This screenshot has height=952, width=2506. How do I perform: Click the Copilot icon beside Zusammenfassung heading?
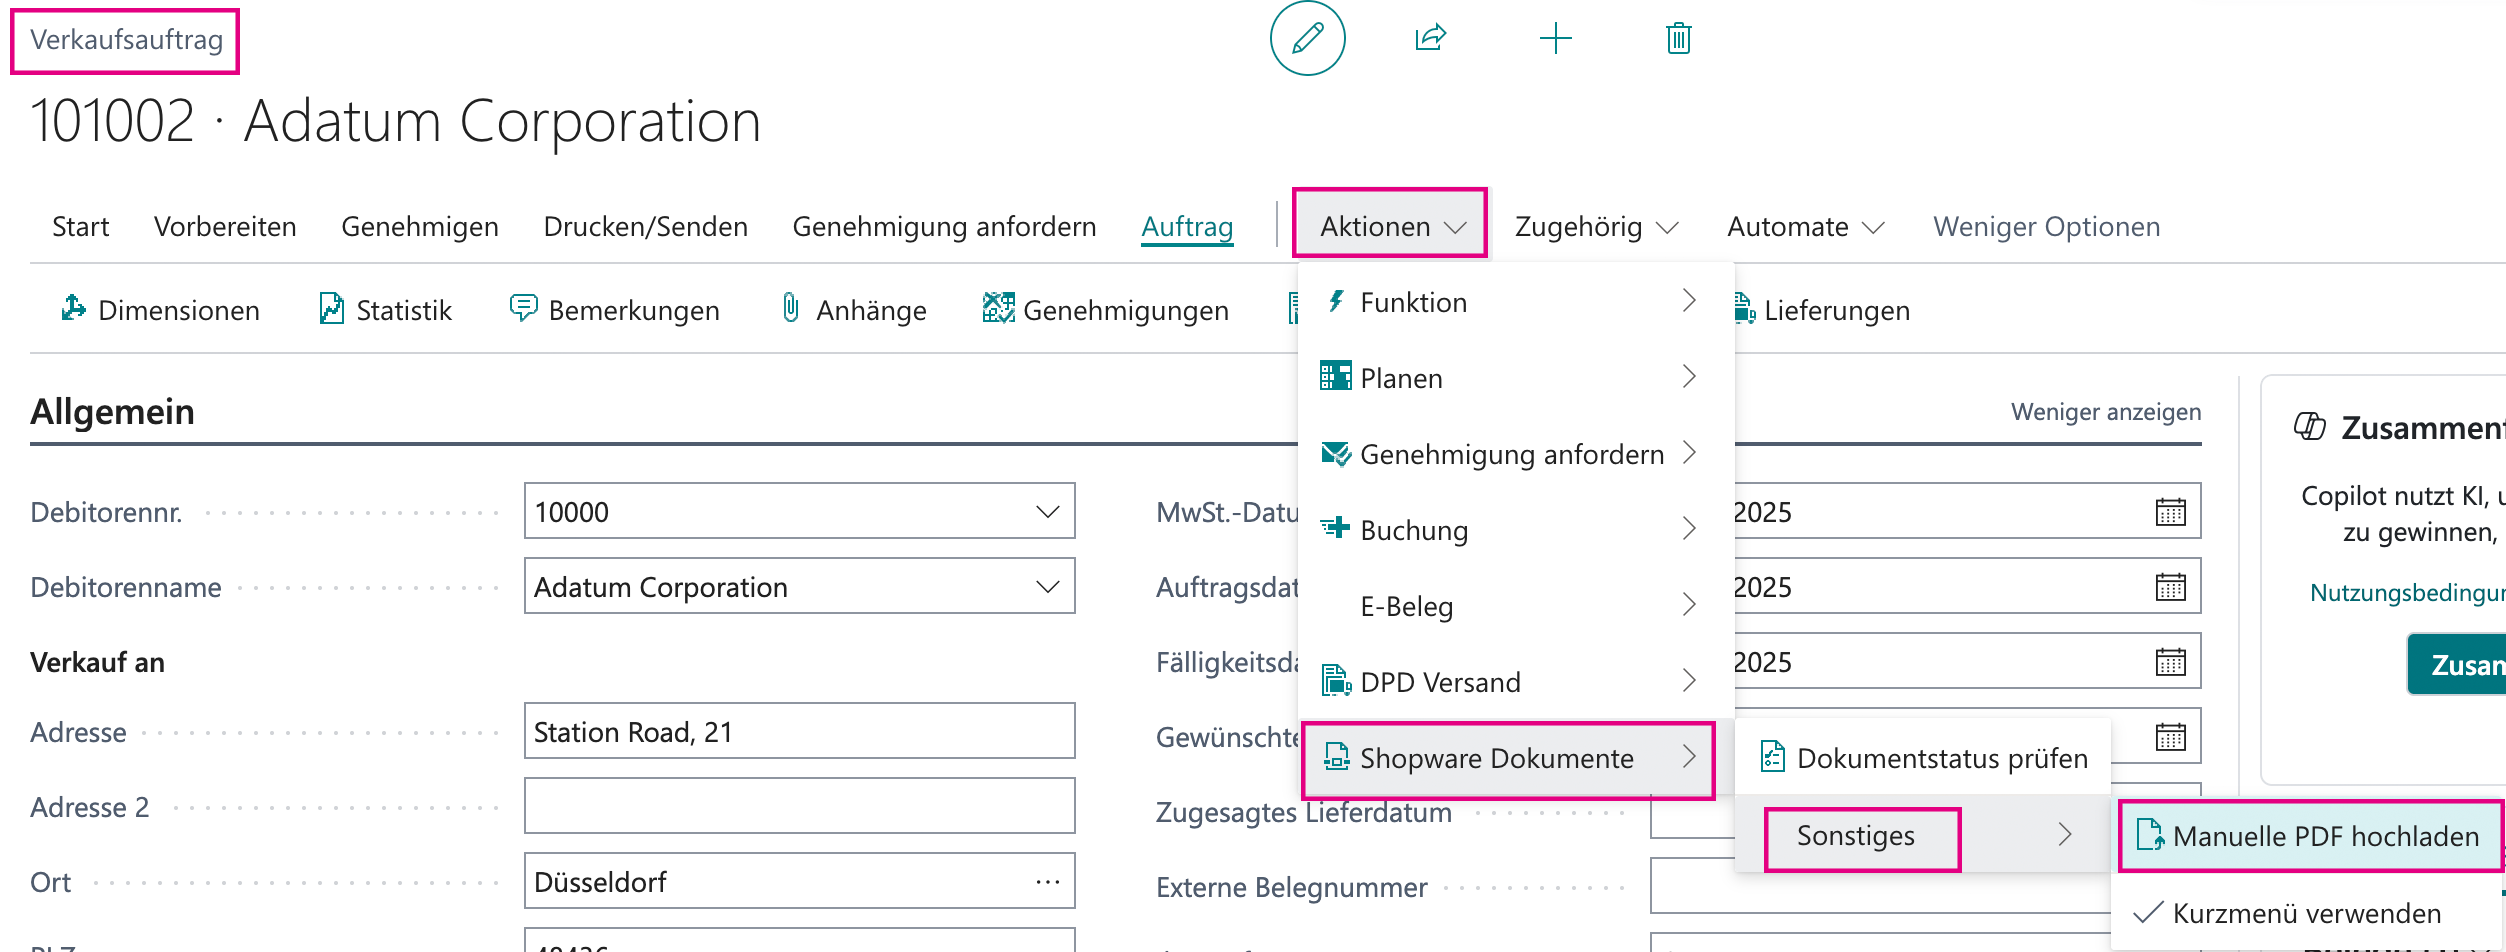click(2310, 427)
